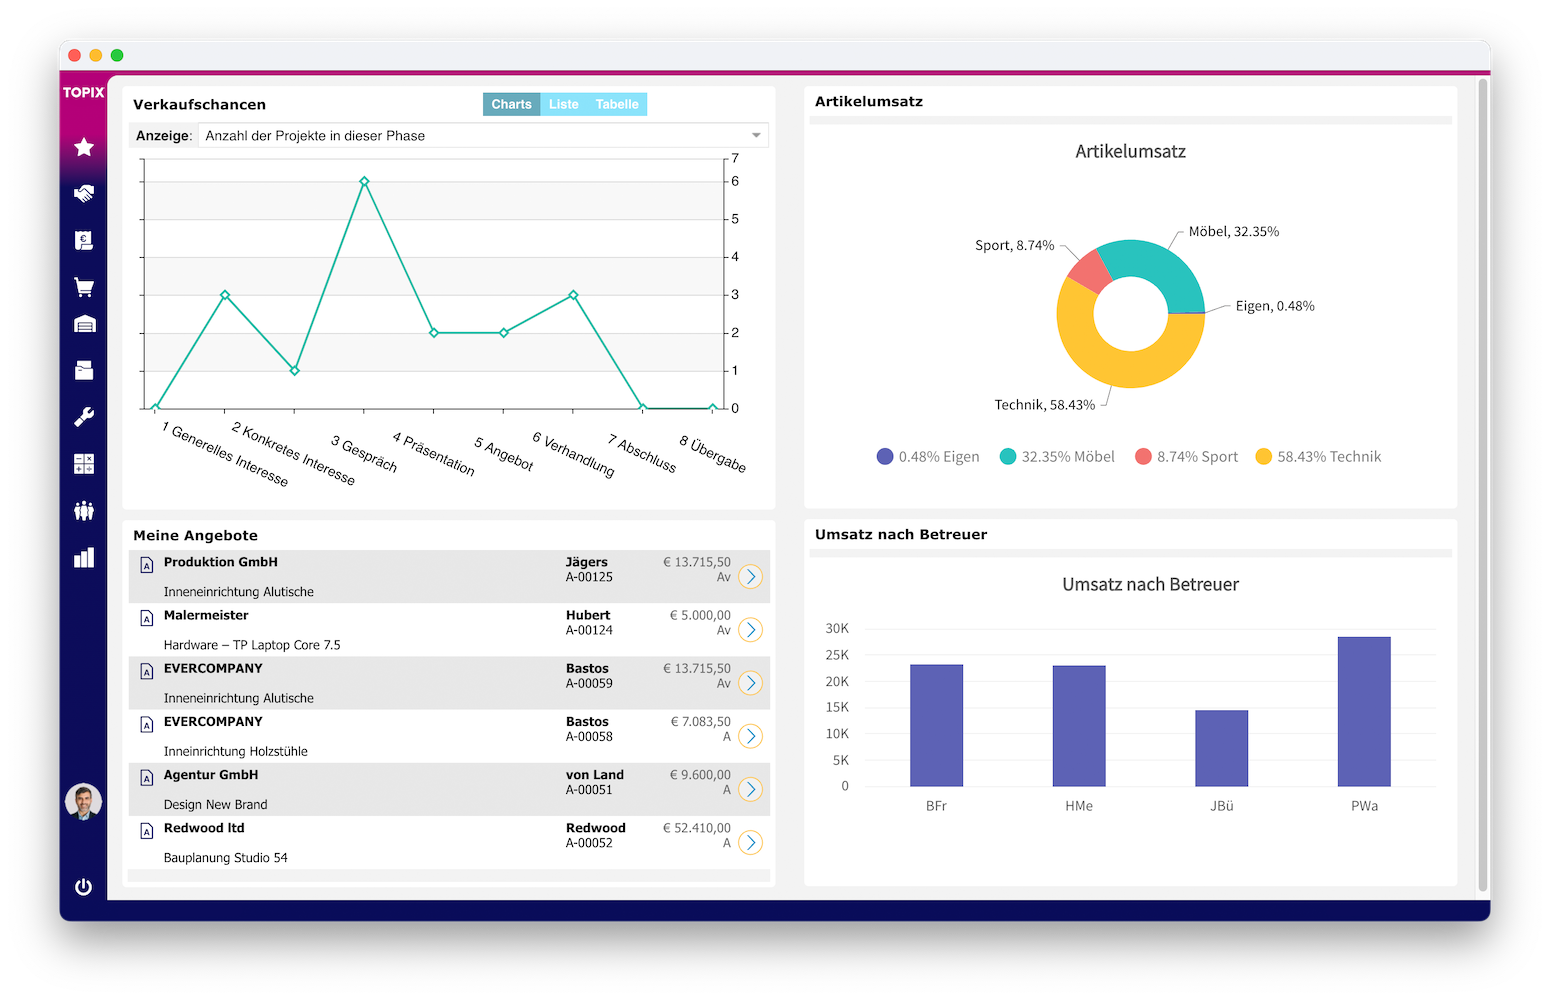1550x1000 pixels.
Task: Select the Produktion GmbH offer name
Action: click(x=221, y=562)
